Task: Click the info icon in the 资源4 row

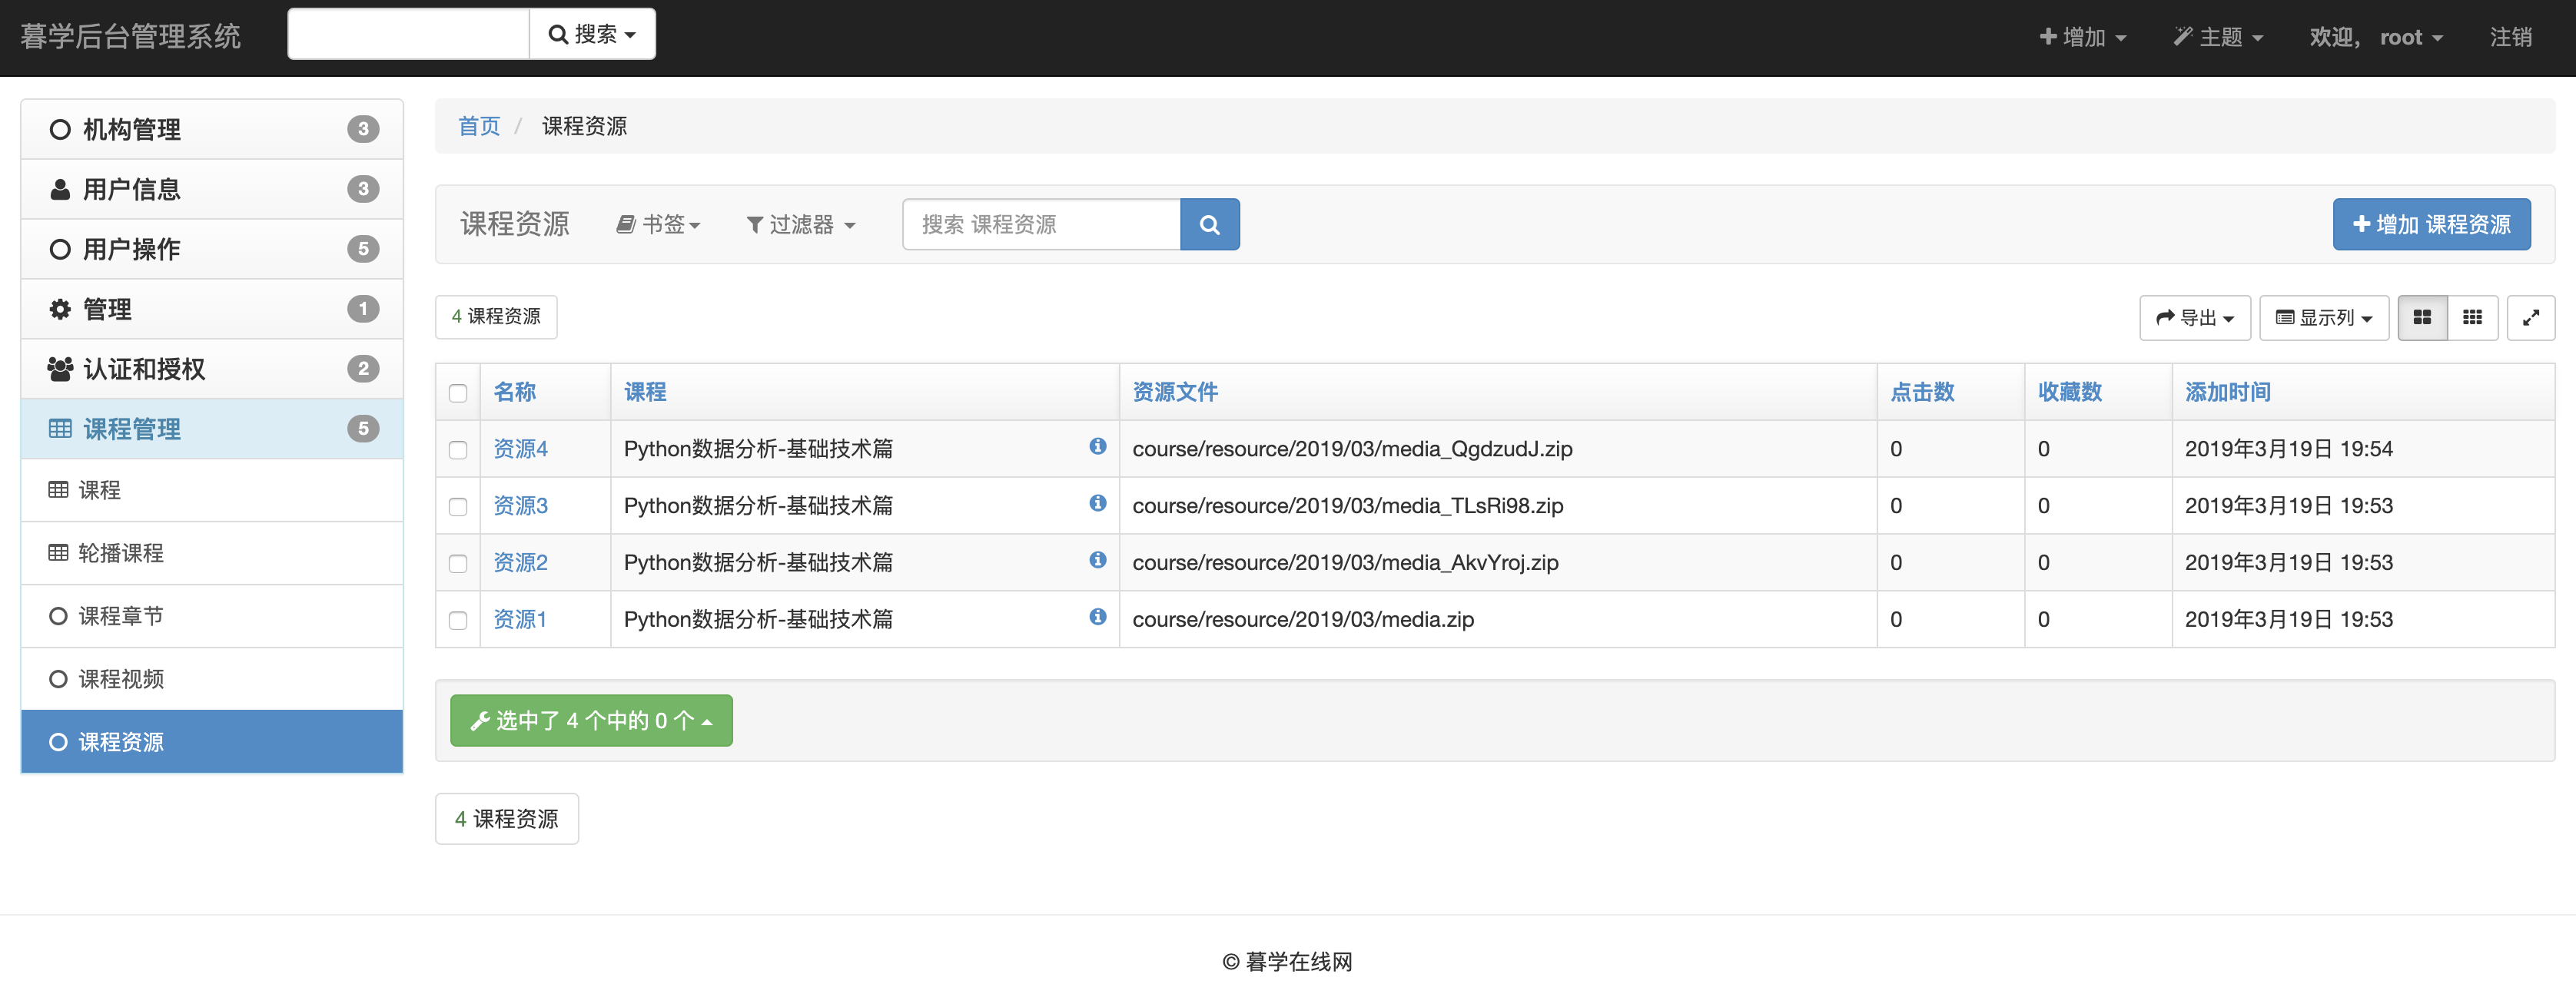Action: [x=1097, y=446]
